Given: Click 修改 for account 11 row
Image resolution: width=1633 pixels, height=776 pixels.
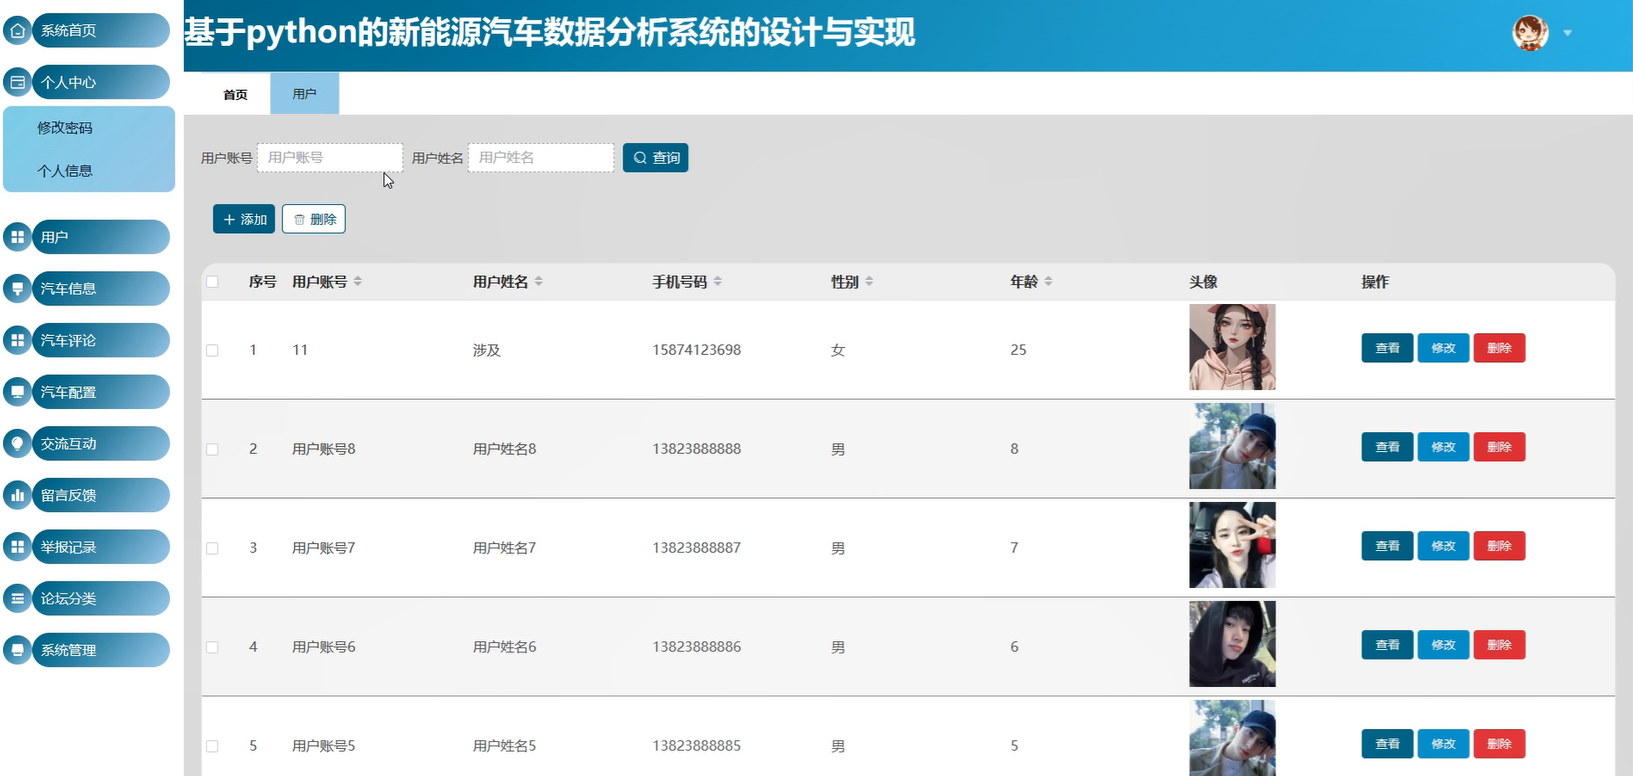Looking at the screenshot, I should [1443, 348].
